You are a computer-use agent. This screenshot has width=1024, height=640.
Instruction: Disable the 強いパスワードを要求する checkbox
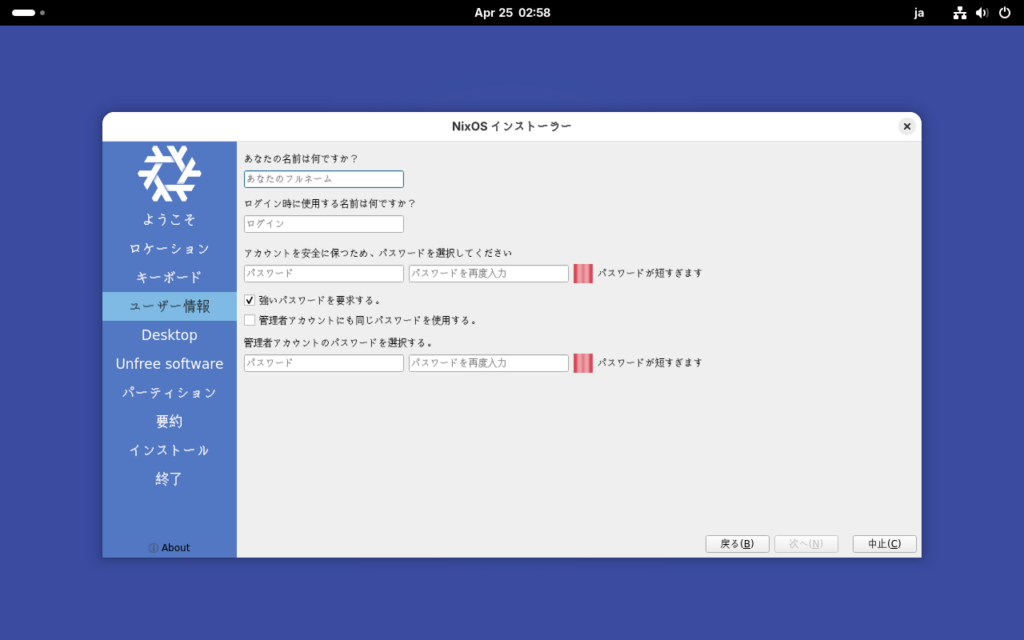[250, 300]
